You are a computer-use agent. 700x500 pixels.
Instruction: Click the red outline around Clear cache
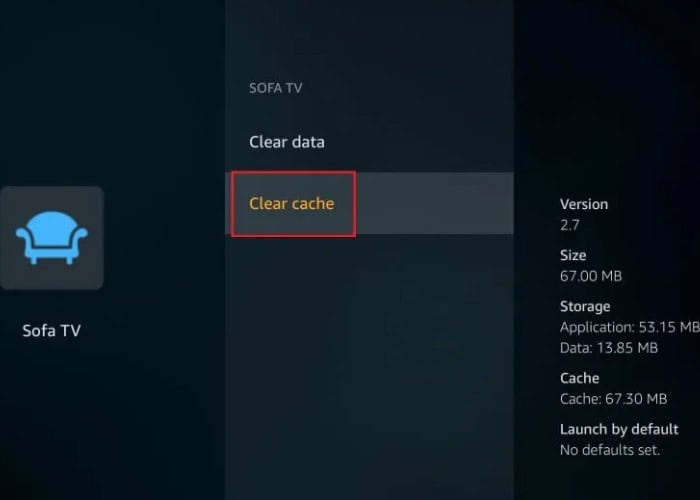click(x=293, y=171)
